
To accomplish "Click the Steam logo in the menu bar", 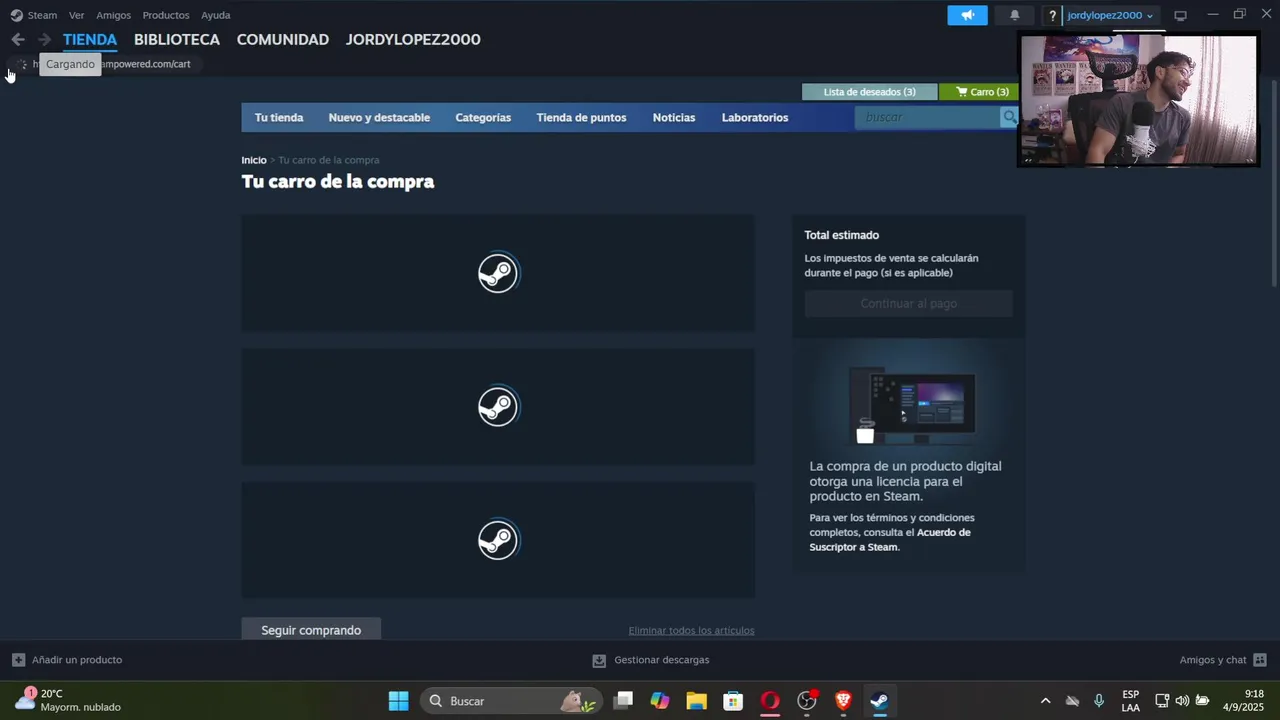I will 16,15.
